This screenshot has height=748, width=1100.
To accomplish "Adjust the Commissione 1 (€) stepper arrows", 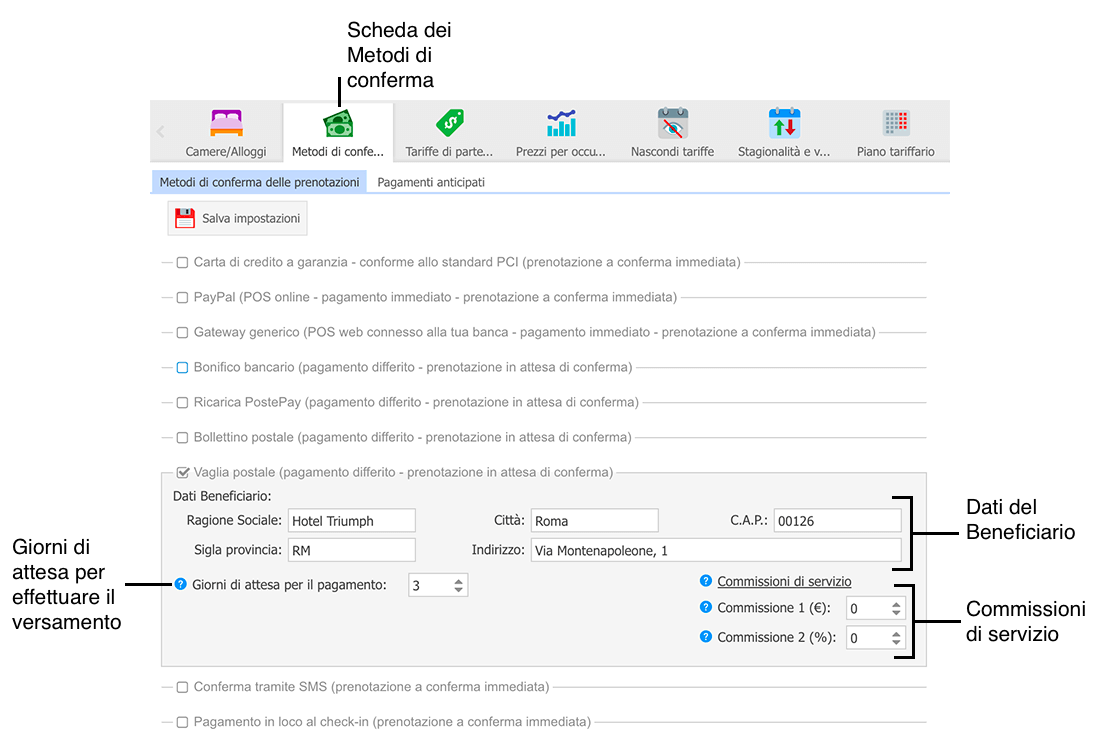I will coord(897,608).
